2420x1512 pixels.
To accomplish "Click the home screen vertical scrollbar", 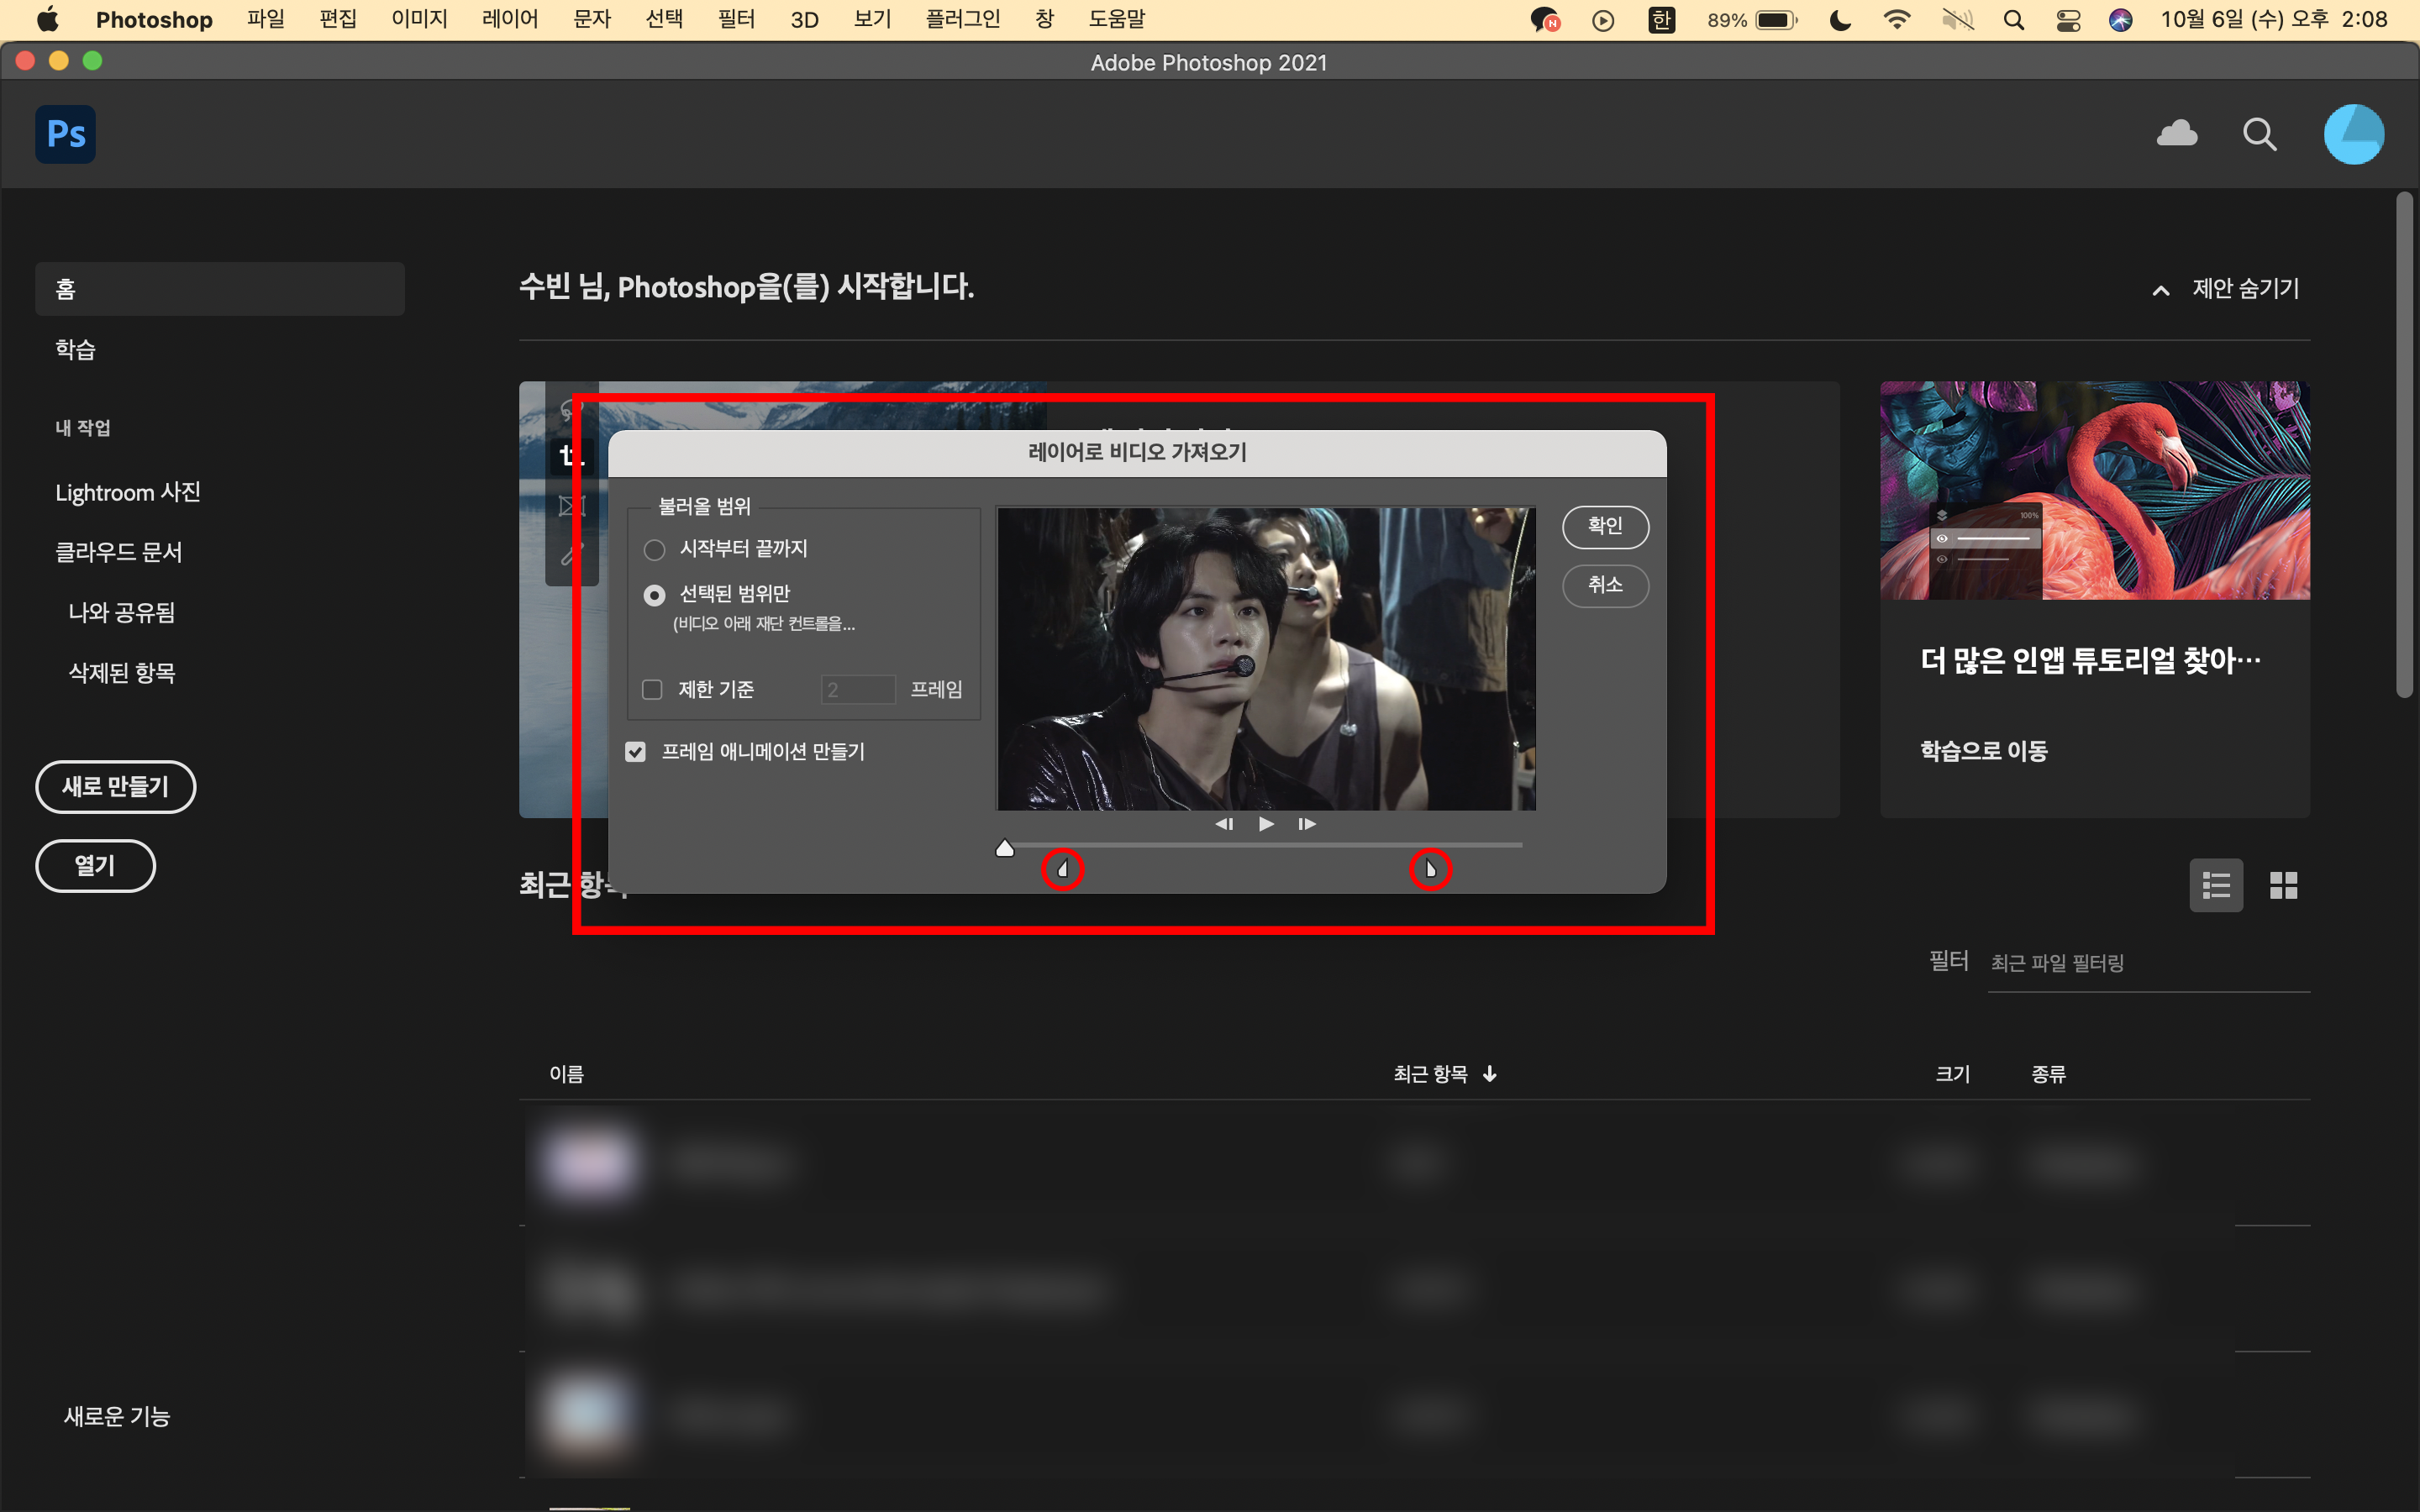I will tap(2405, 445).
